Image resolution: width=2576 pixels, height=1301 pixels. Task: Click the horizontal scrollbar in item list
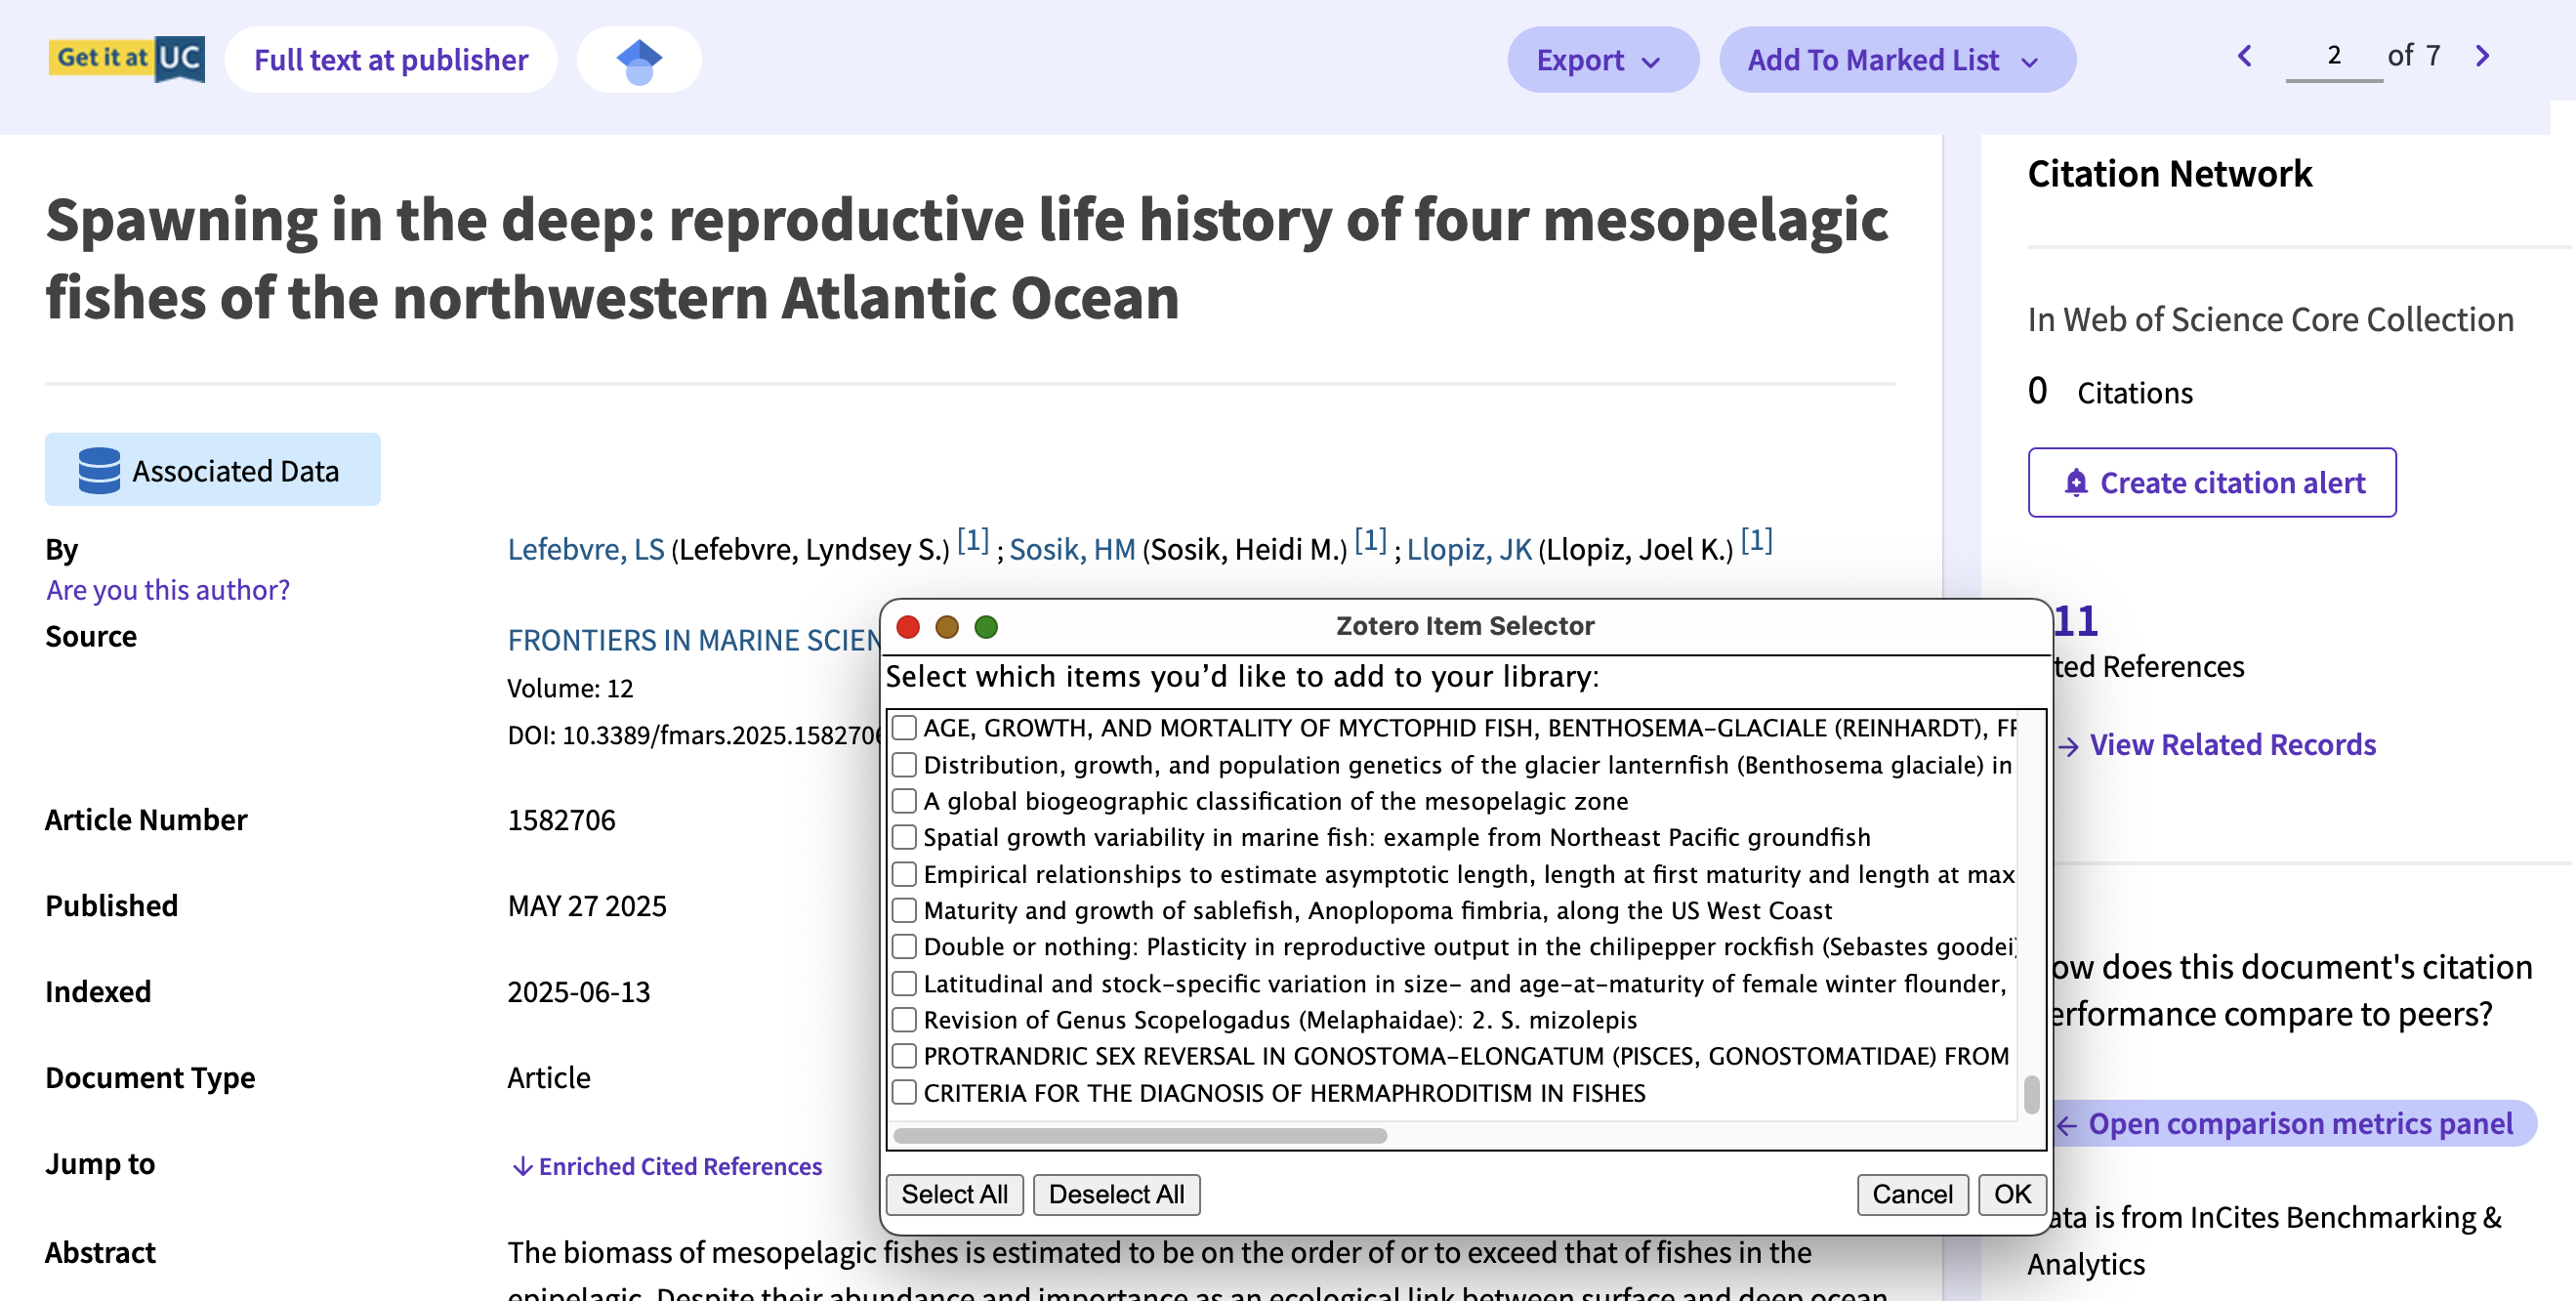[1139, 1135]
